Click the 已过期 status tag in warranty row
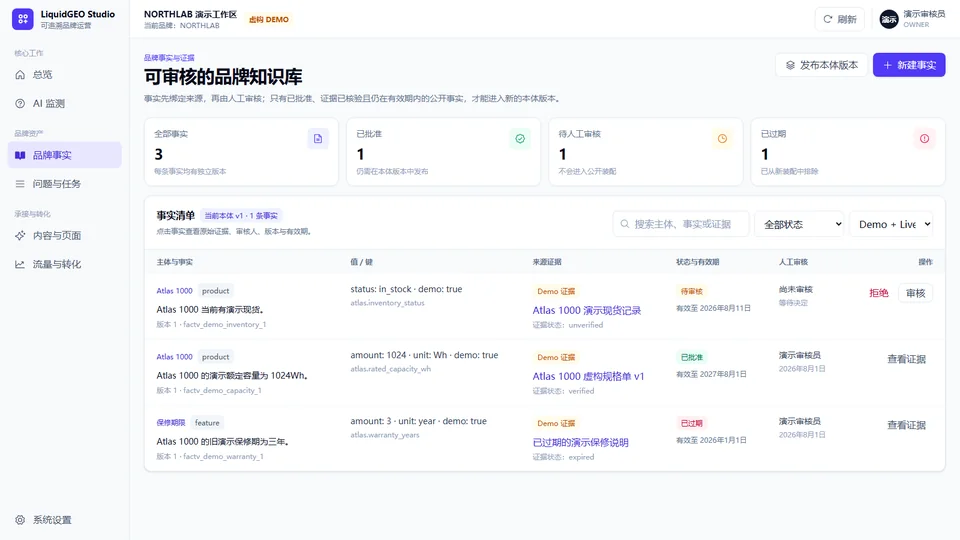The width and height of the screenshot is (960, 540). pyautogui.click(x=692, y=424)
